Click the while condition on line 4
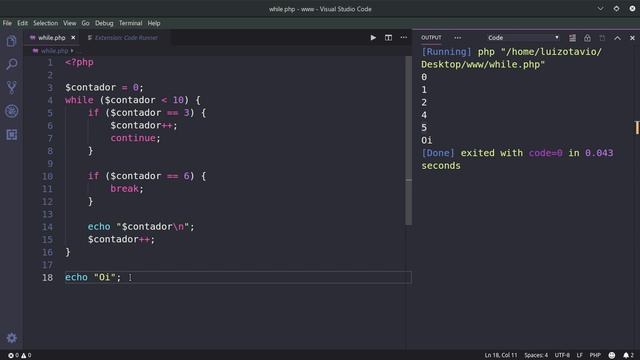 tap(144, 100)
